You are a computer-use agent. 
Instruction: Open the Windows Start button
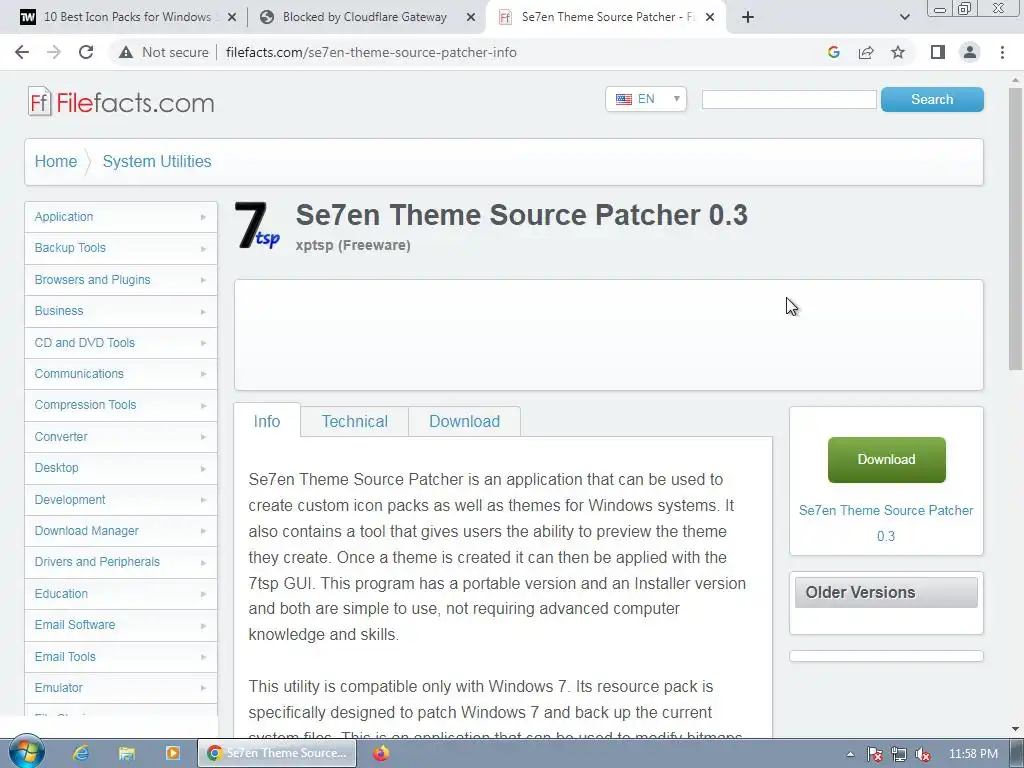[27, 752]
